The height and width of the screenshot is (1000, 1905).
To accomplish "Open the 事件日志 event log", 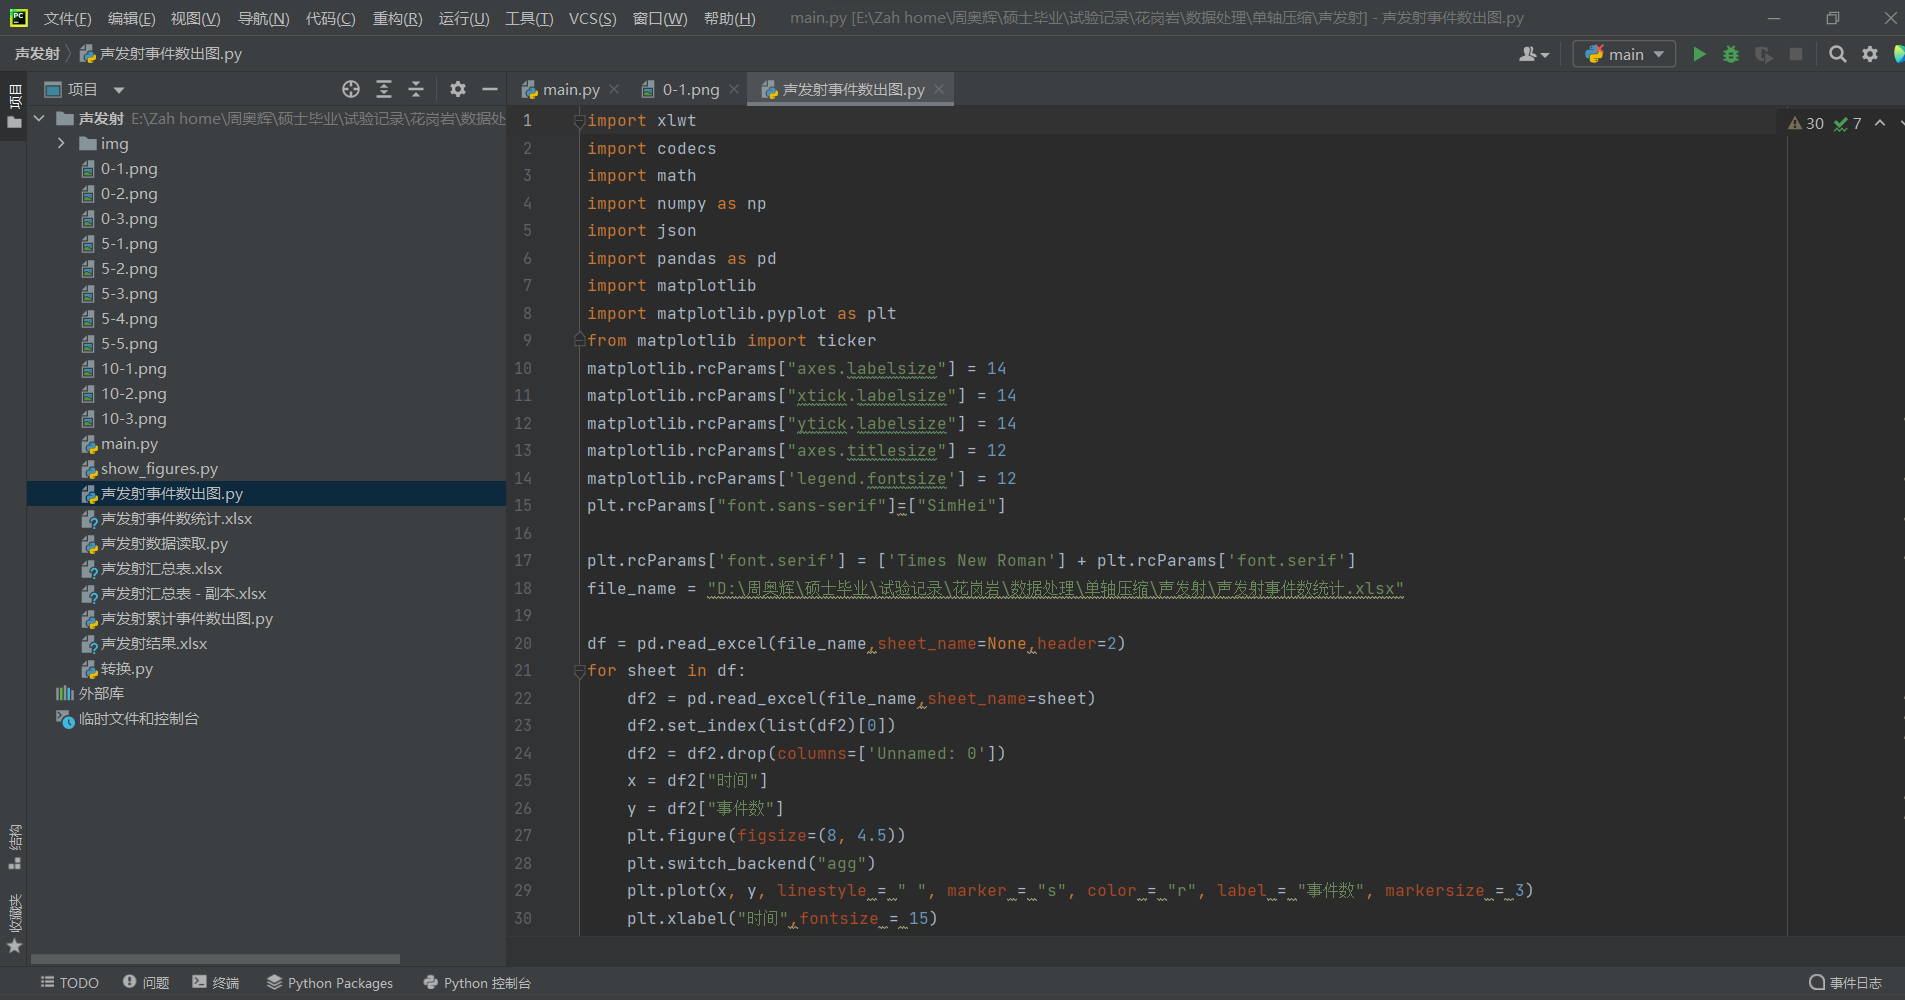I will (x=1846, y=983).
